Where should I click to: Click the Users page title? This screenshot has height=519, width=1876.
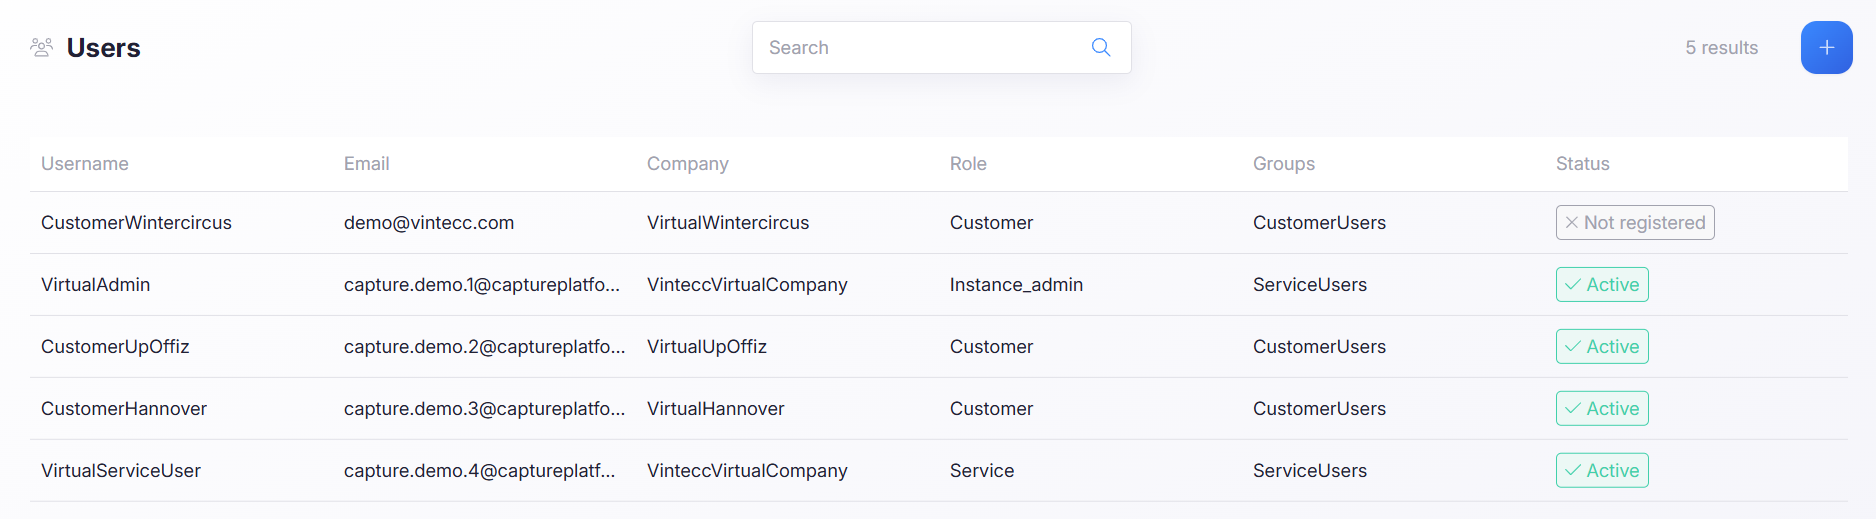tap(103, 48)
